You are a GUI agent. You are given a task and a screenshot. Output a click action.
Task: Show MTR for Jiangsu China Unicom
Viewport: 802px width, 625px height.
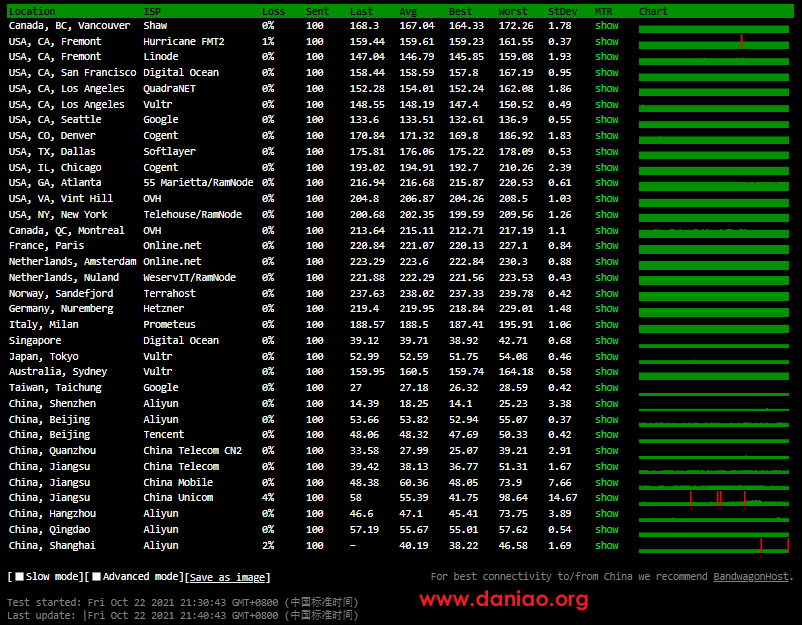click(607, 497)
